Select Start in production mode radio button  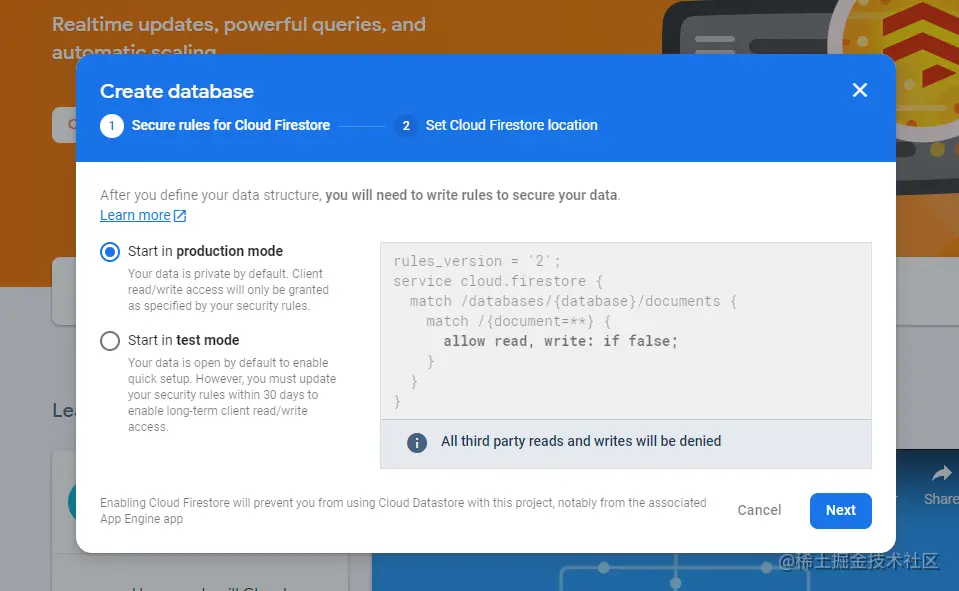click(x=110, y=251)
